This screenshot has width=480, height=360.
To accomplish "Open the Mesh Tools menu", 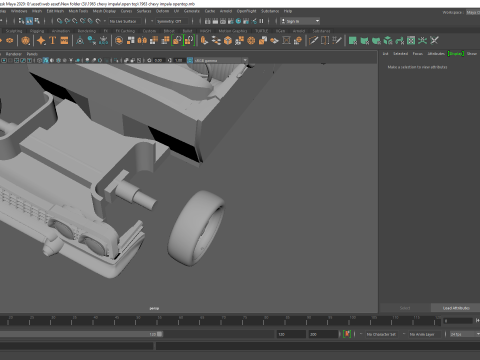I will (78, 11).
